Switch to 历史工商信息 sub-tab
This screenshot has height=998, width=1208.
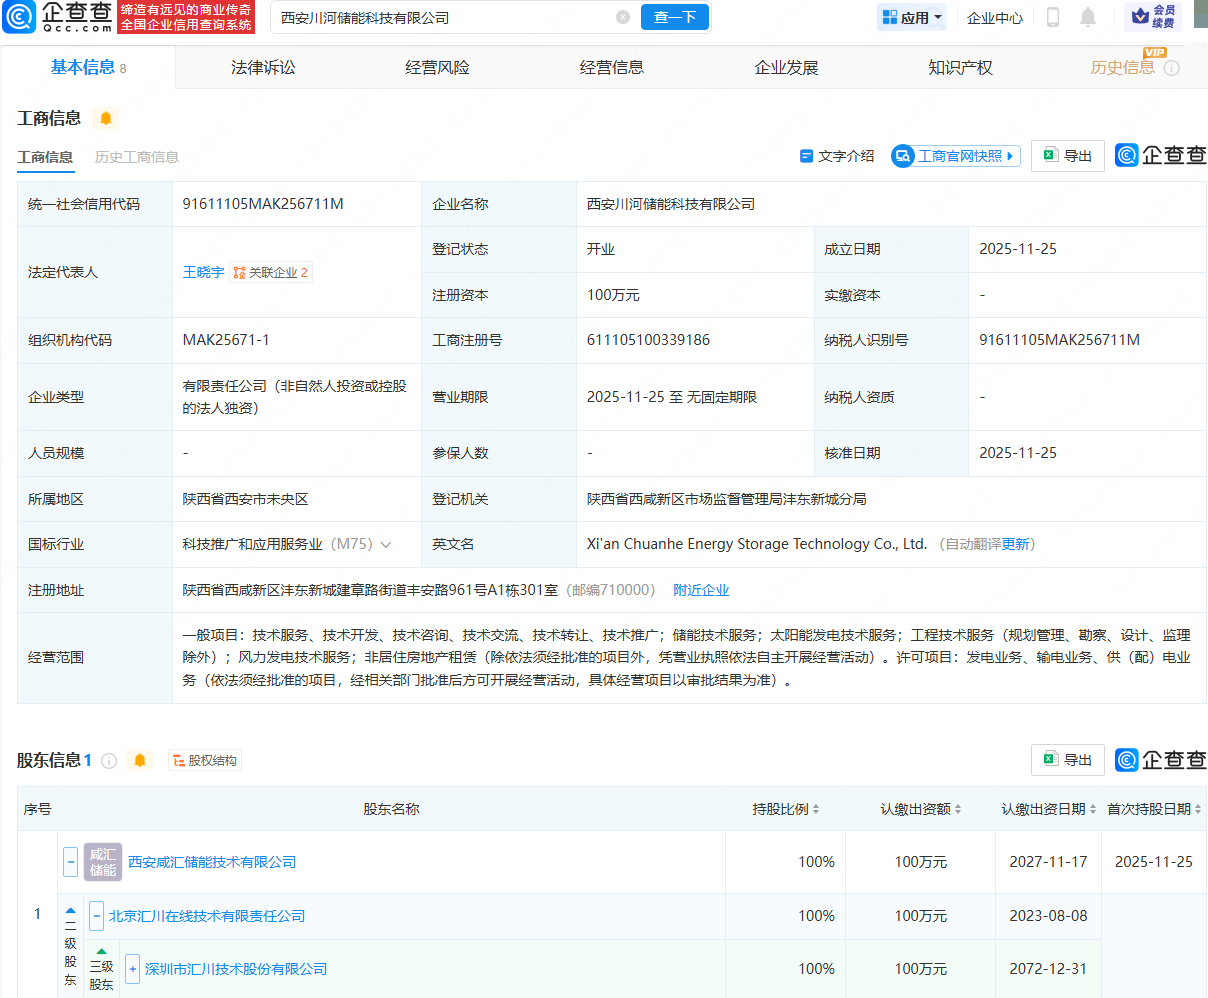tap(137, 157)
